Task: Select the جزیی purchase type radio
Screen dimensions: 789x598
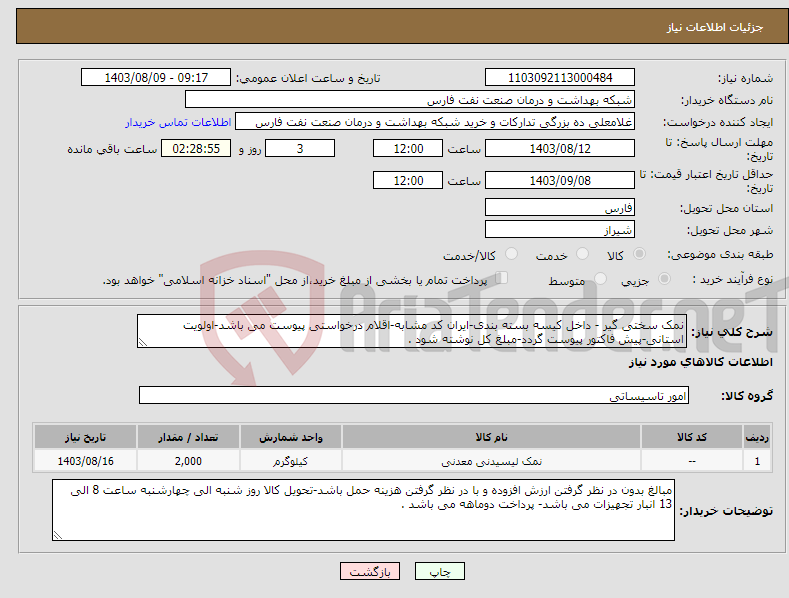Action: point(664,278)
